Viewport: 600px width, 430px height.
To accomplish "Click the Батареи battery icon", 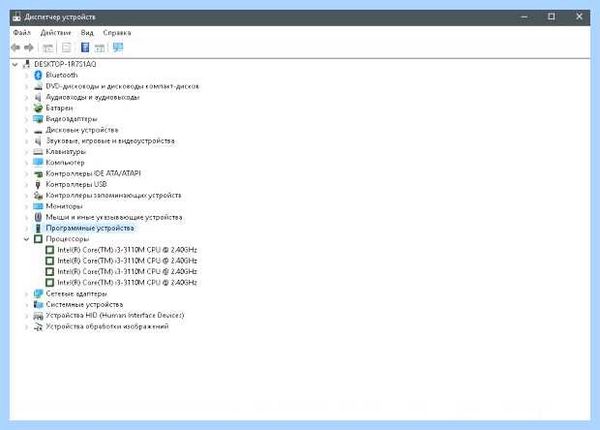I will click(x=38, y=108).
